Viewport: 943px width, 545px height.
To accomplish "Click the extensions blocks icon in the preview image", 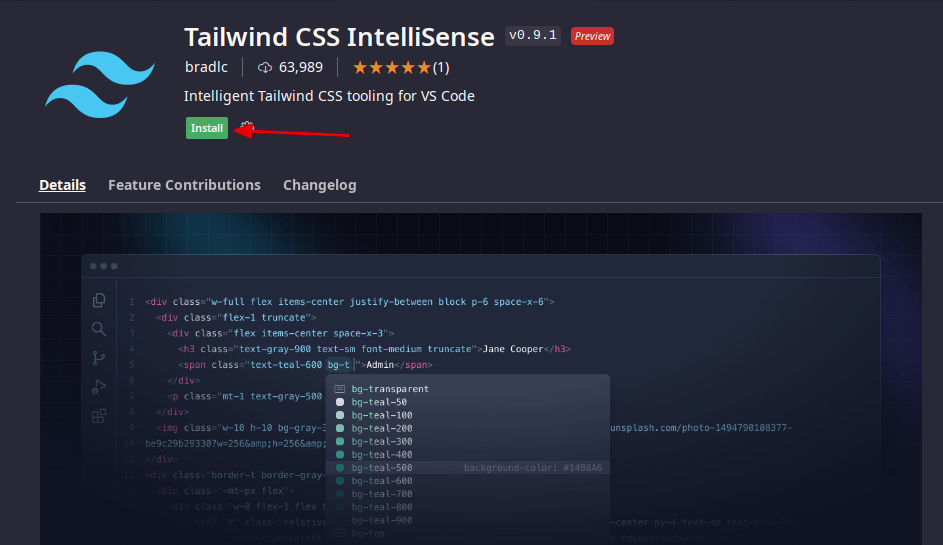I will 99,416.
